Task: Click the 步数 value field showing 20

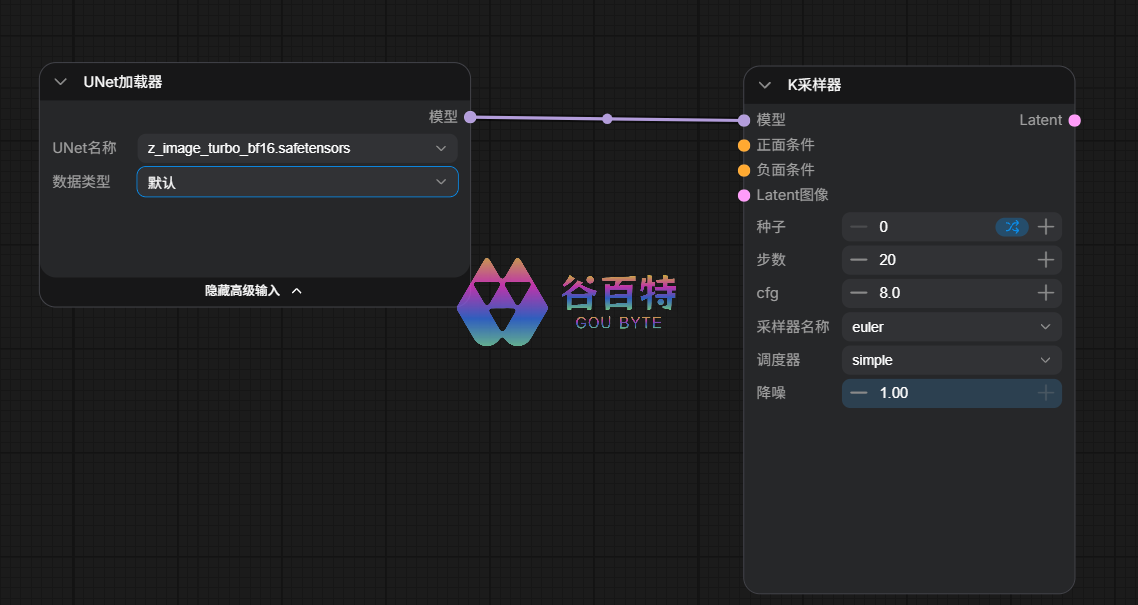Action: tap(951, 260)
